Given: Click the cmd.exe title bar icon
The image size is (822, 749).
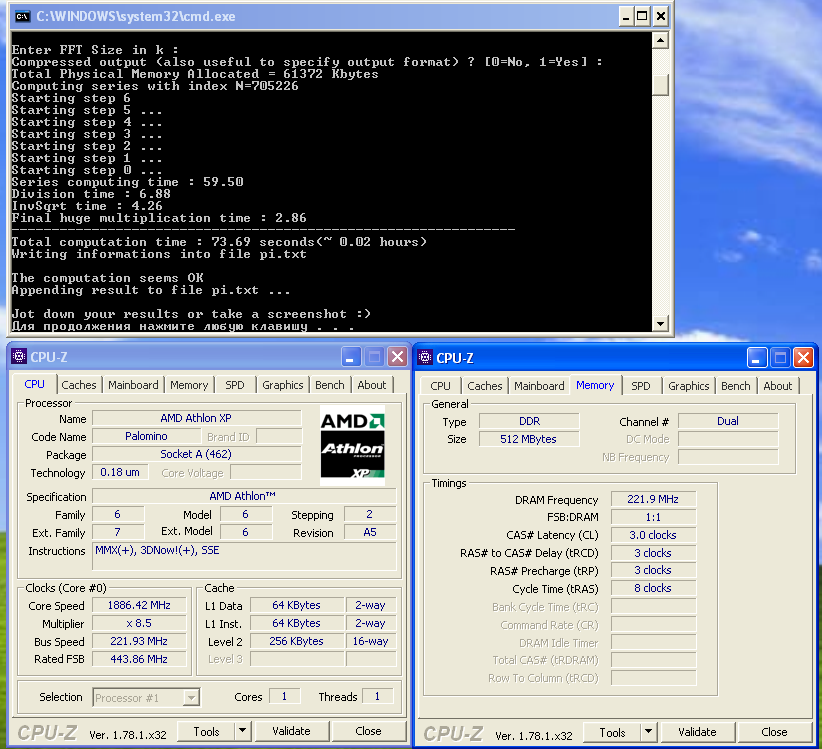Looking at the screenshot, I should pyautogui.click(x=22, y=16).
